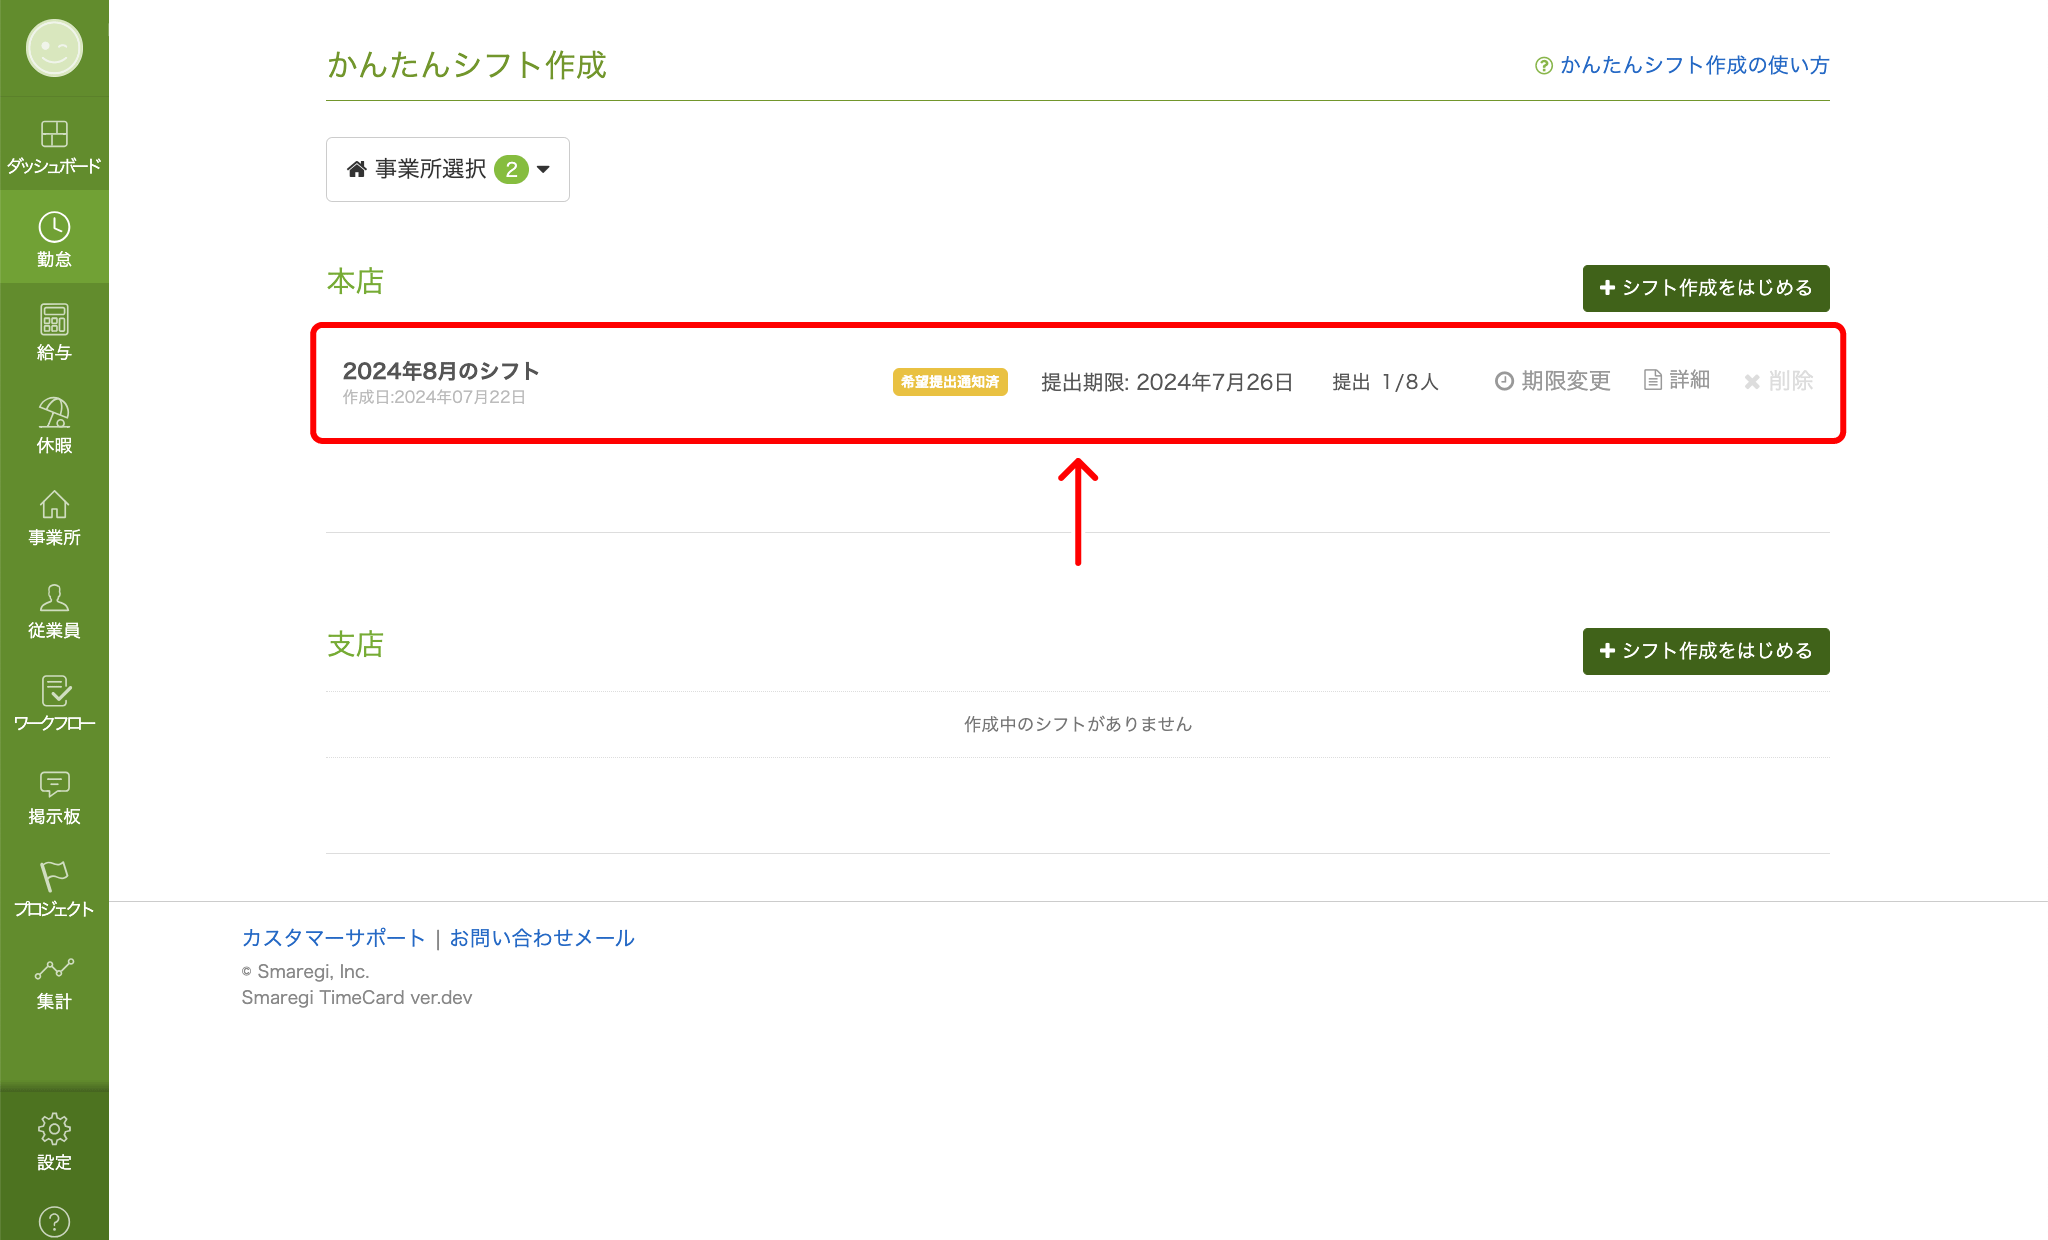Click the 2024年8月のシフト title
This screenshot has height=1240, width=2048.
pos(441,371)
